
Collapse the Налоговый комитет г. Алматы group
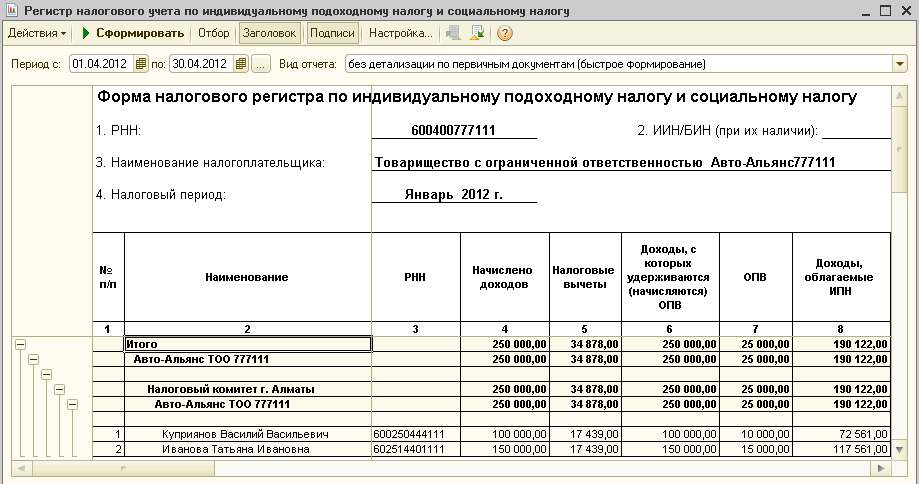click(59, 389)
